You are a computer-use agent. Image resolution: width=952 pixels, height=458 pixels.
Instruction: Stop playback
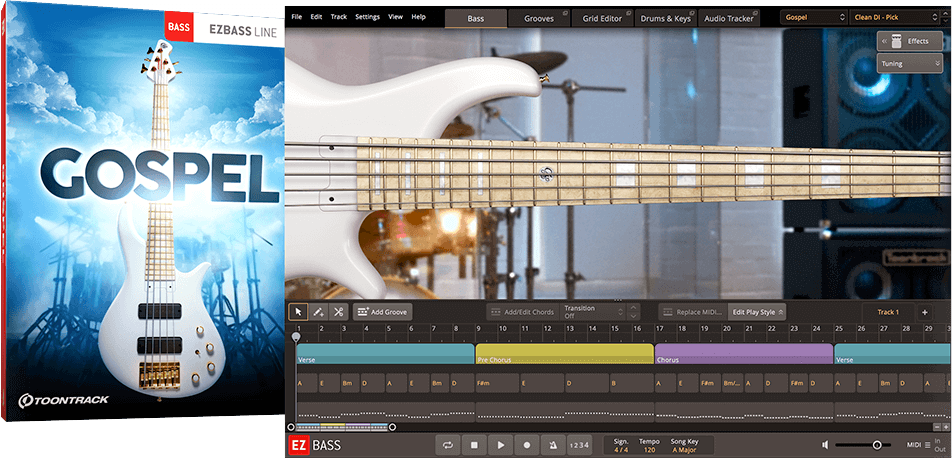tap(474, 445)
